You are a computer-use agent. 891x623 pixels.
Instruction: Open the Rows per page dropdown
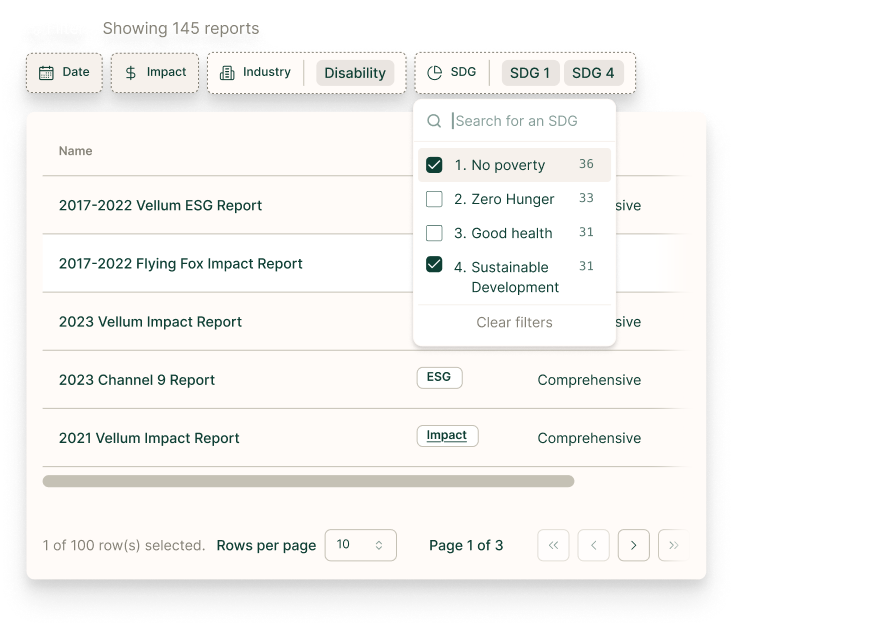(x=360, y=545)
